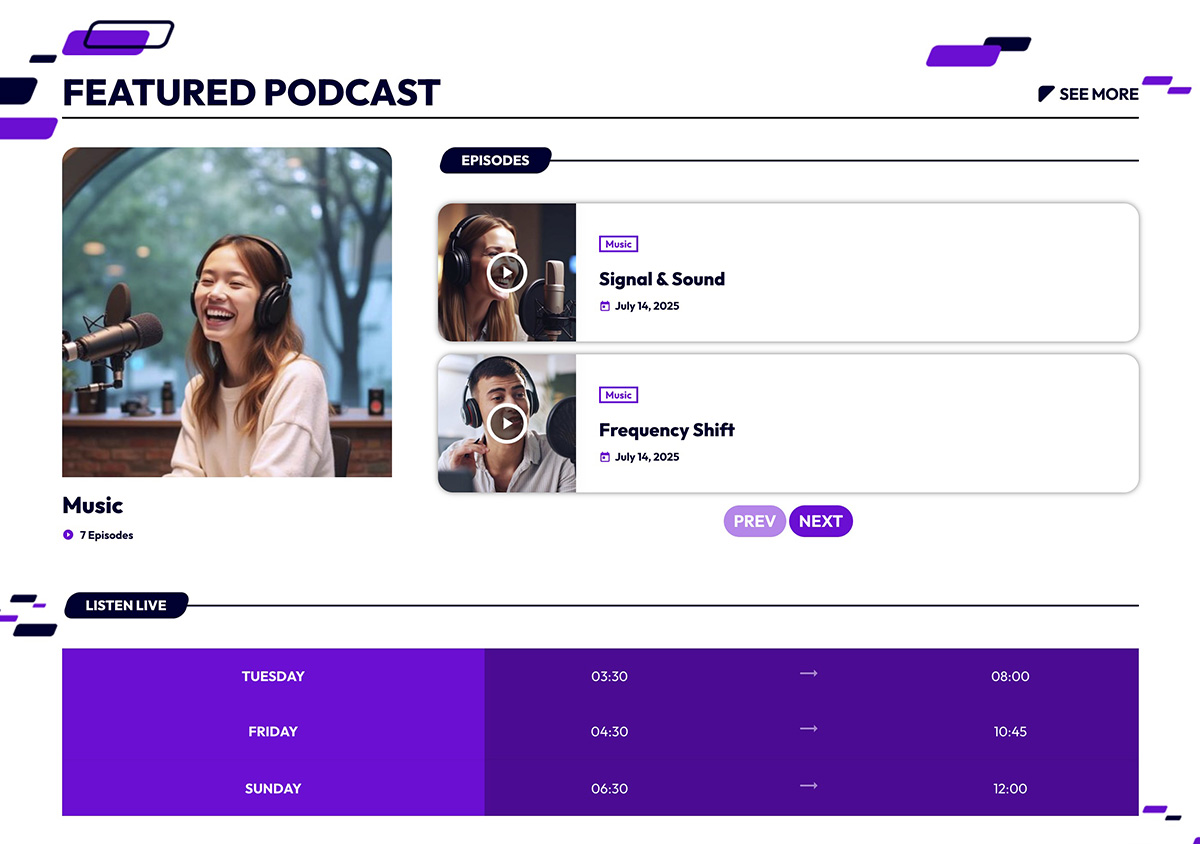
Task: Click calendar icon on Frequency Shift
Action: click(x=604, y=457)
